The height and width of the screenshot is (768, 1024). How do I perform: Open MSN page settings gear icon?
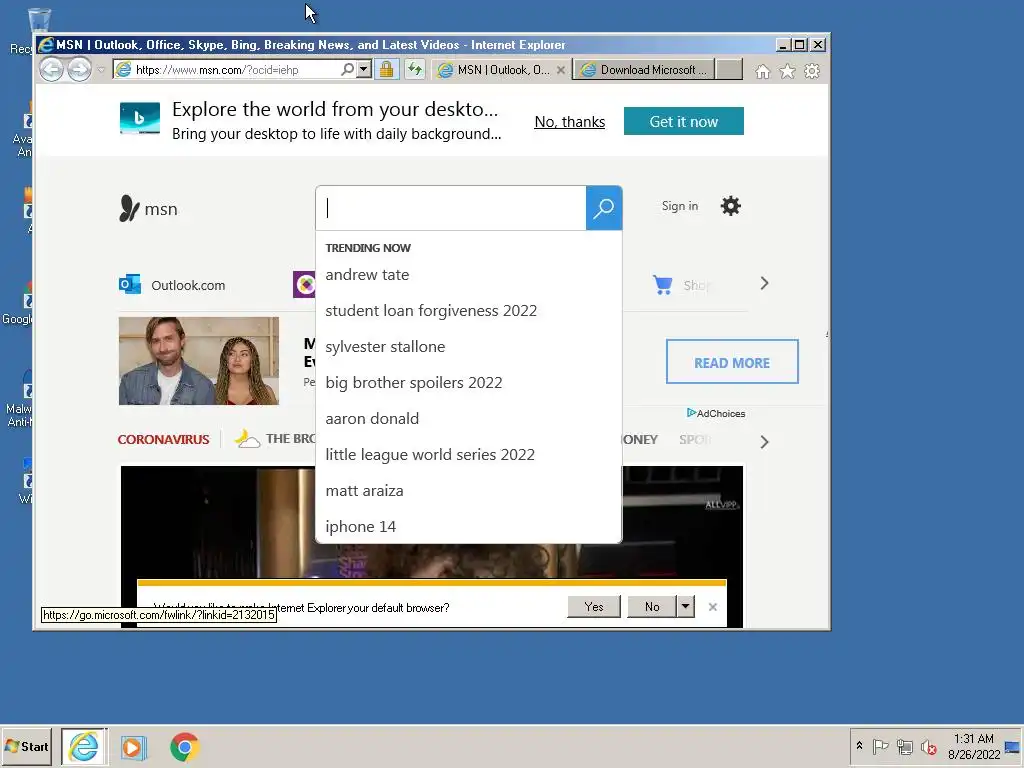730,206
